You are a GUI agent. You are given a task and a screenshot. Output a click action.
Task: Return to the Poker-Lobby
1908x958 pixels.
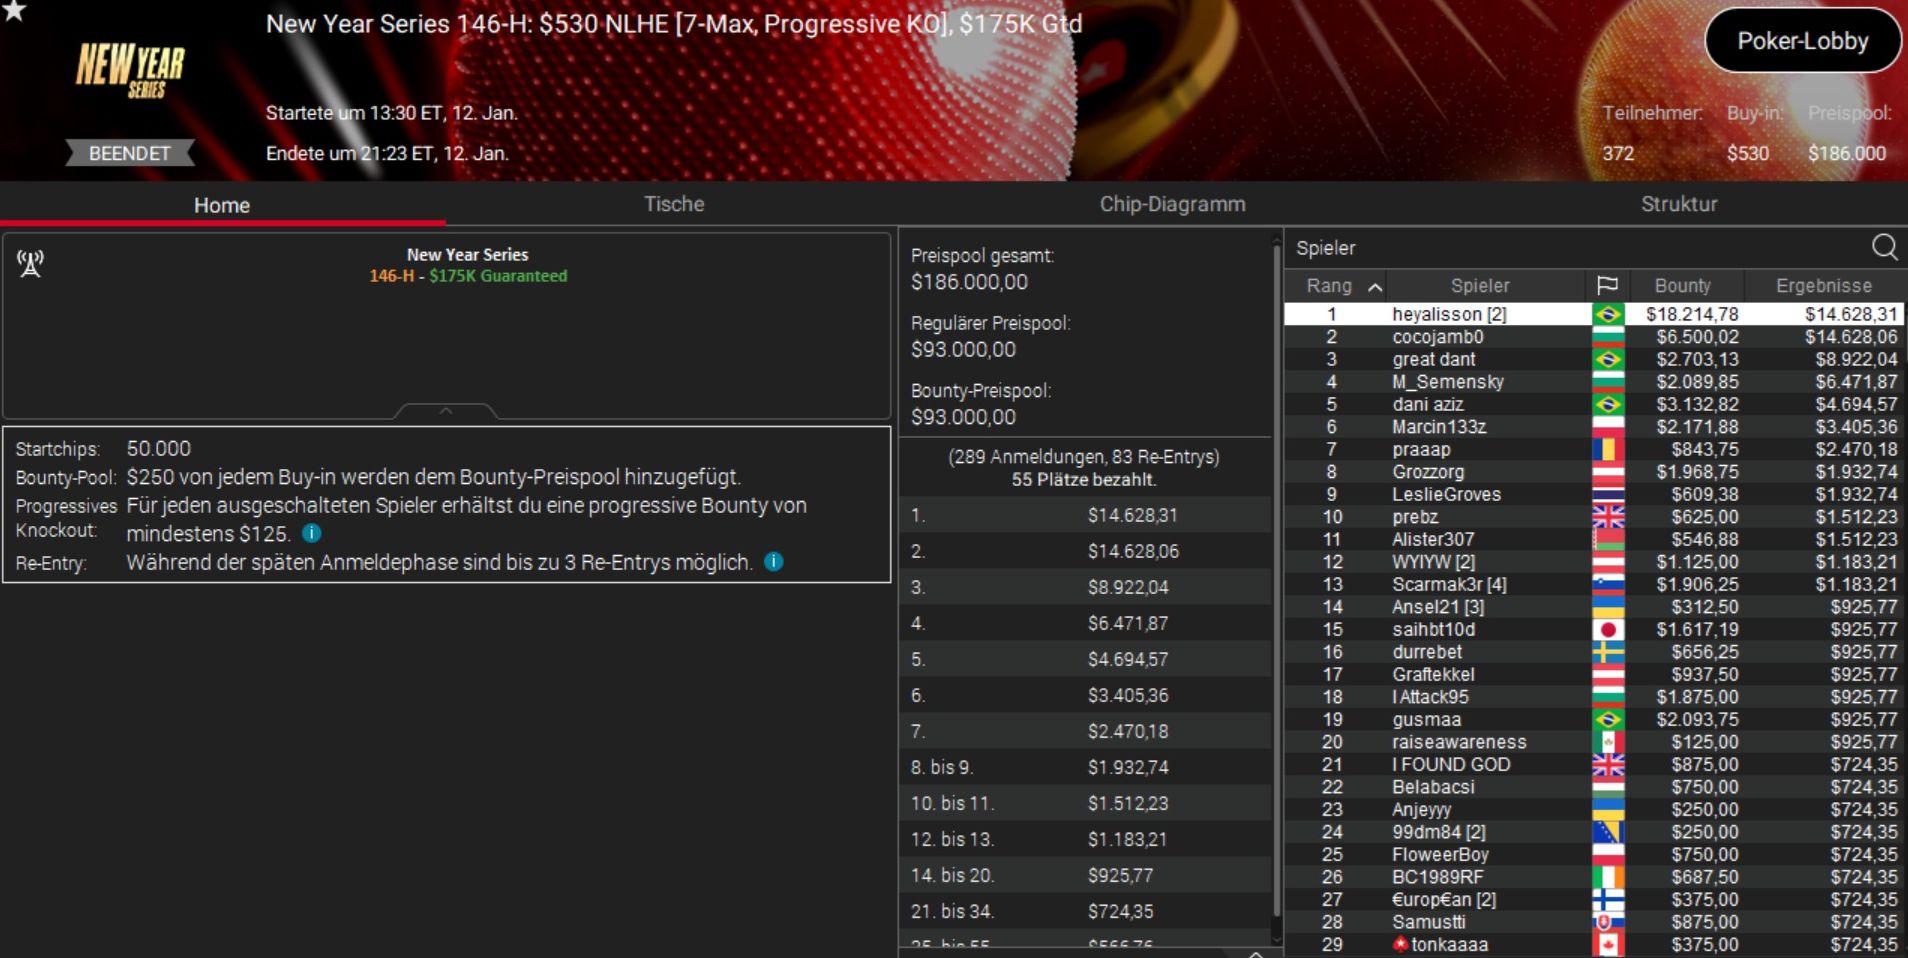tap(1802, 41)
